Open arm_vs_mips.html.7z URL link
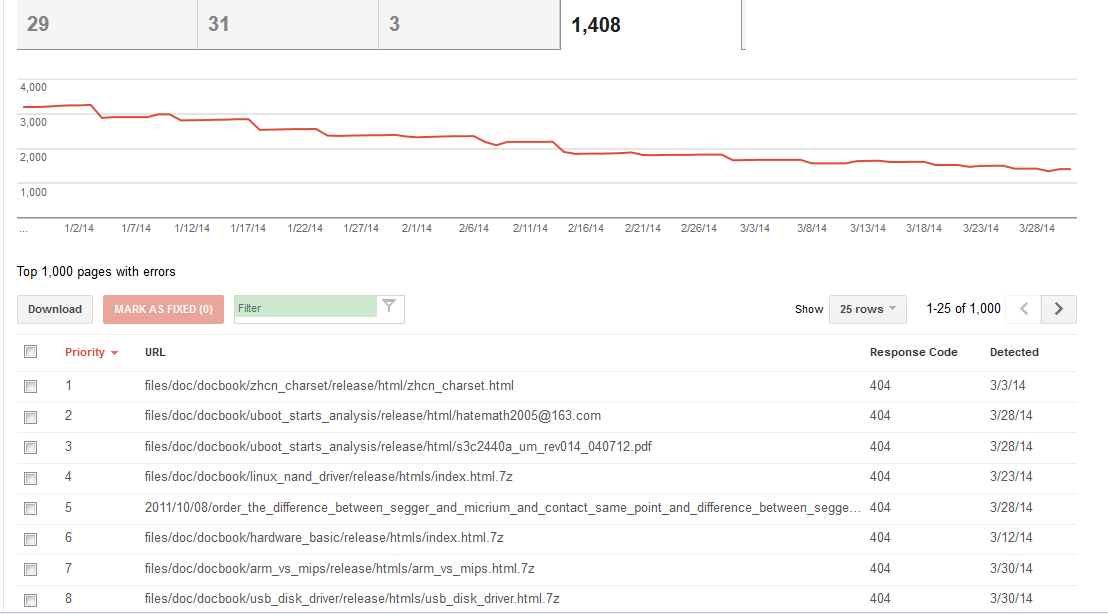The image size is (1108, 614). tap(340, 569)
